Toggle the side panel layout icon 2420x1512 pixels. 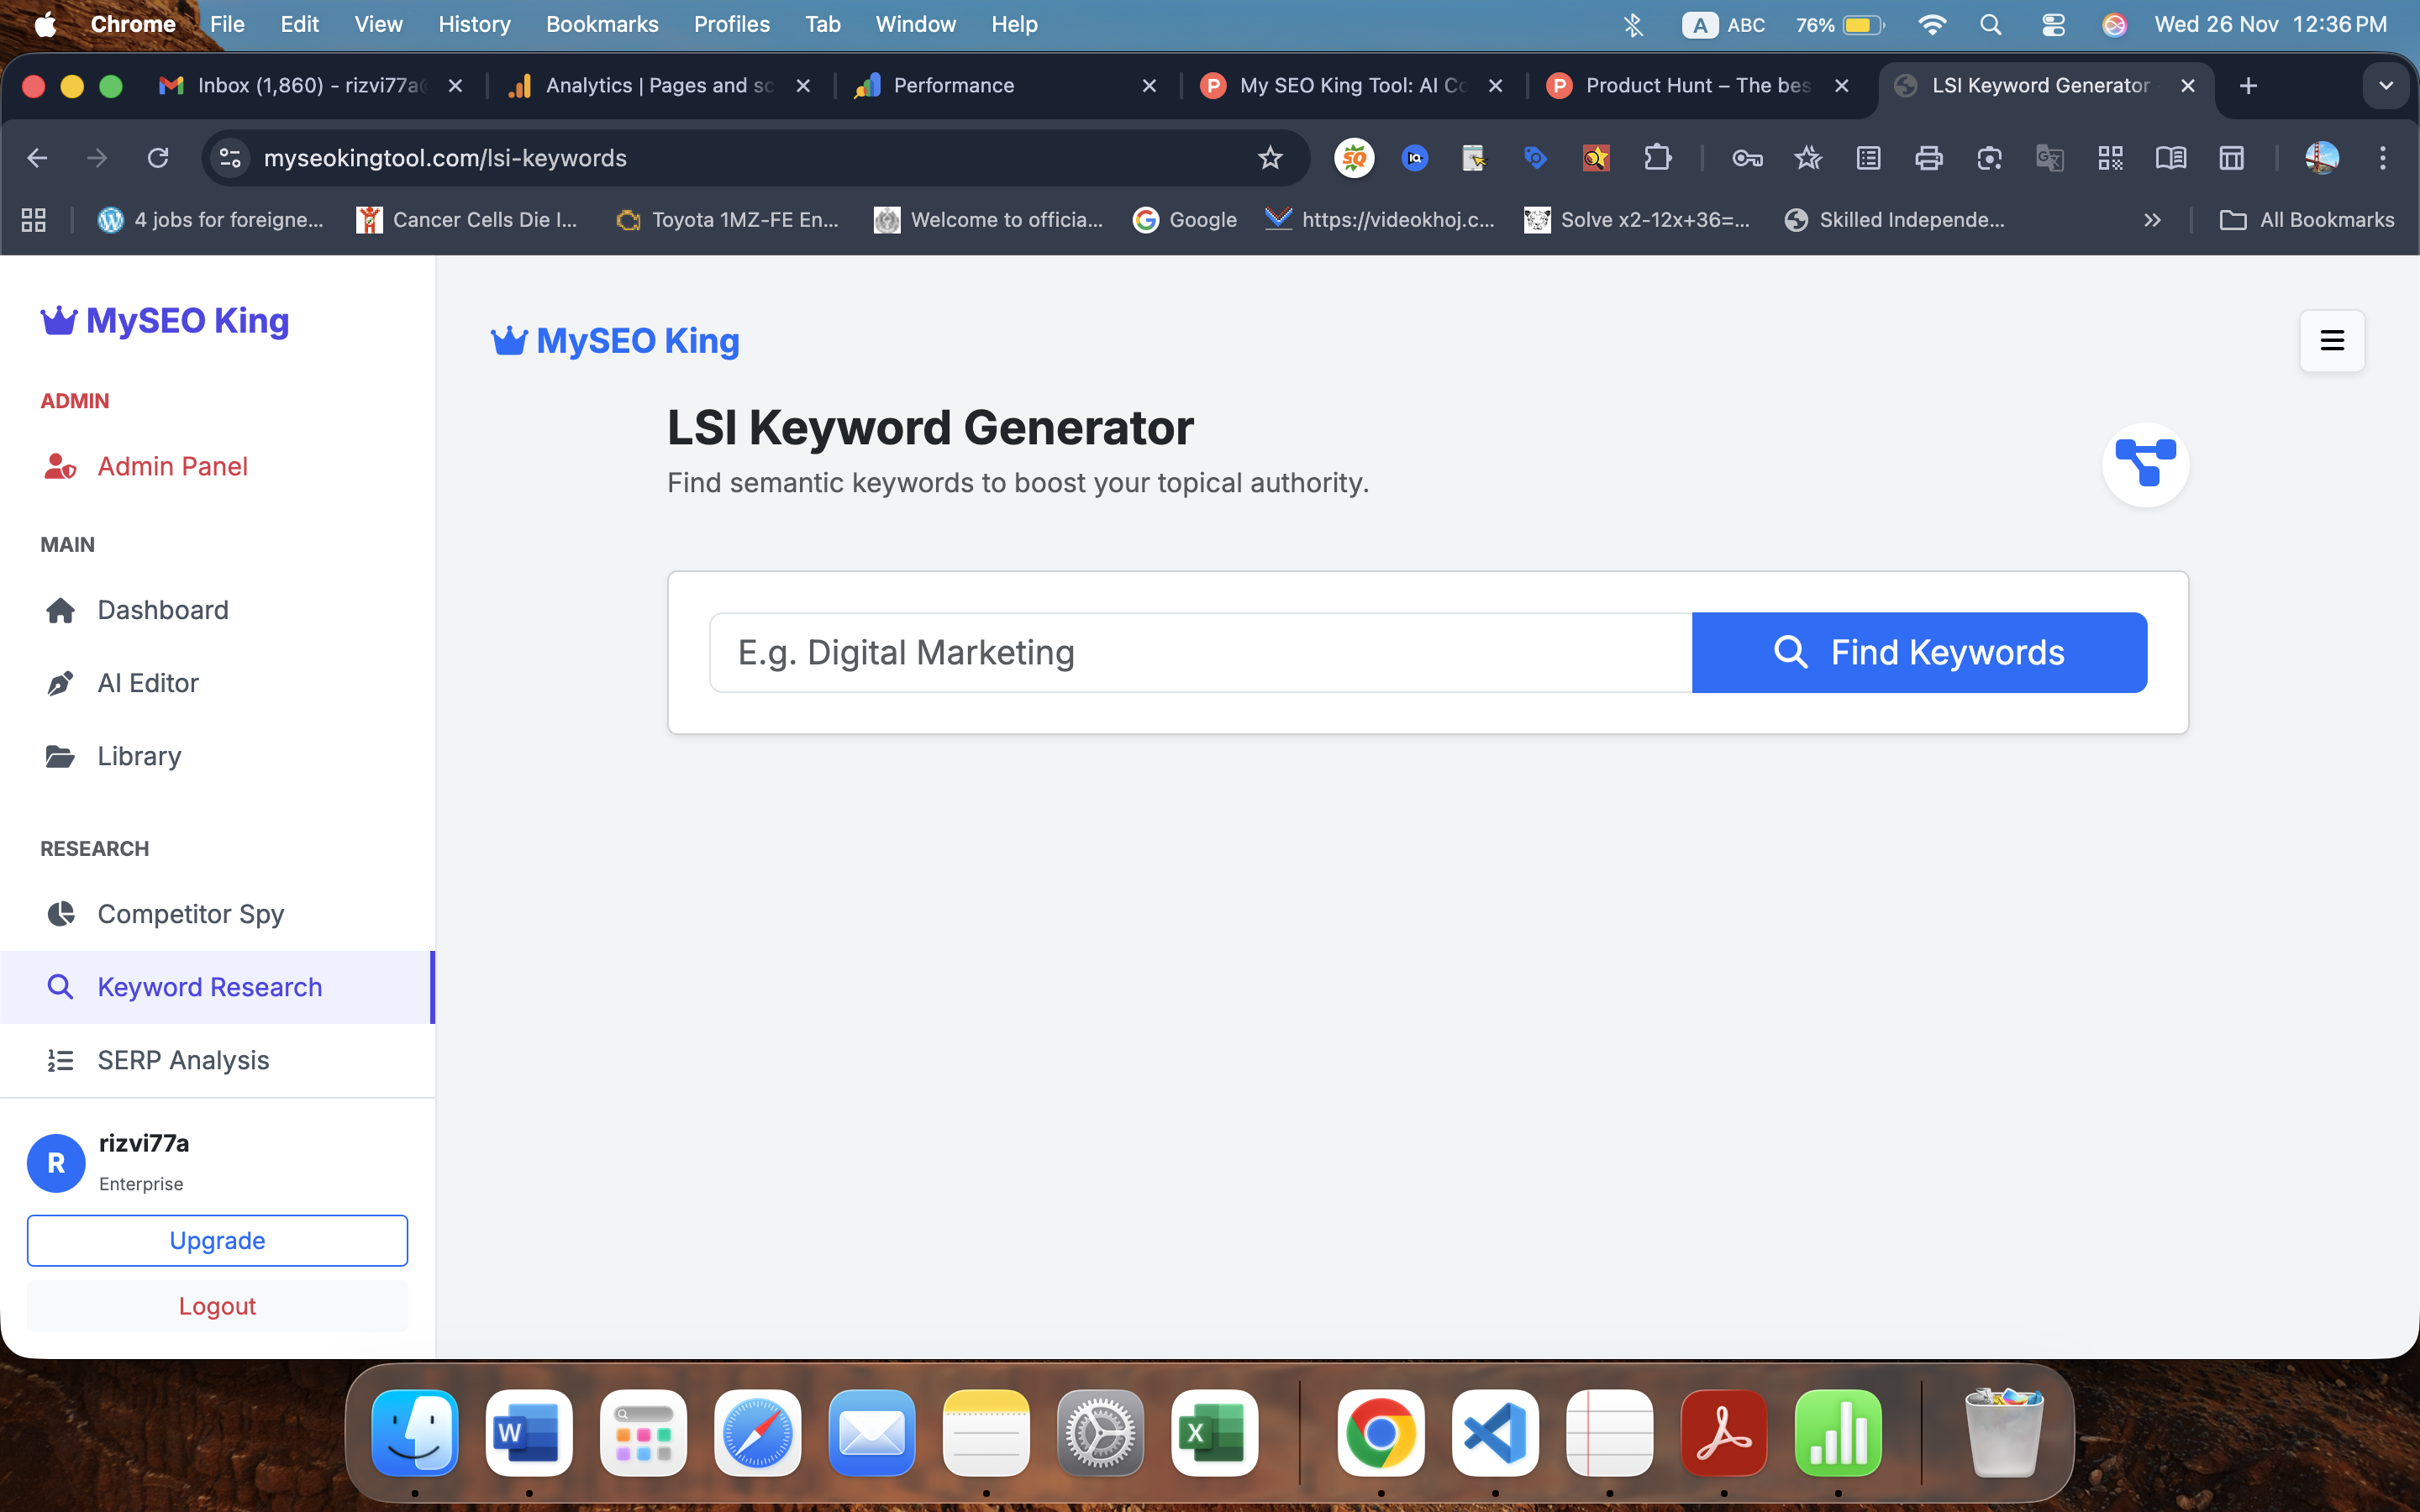pos(2232,158)
